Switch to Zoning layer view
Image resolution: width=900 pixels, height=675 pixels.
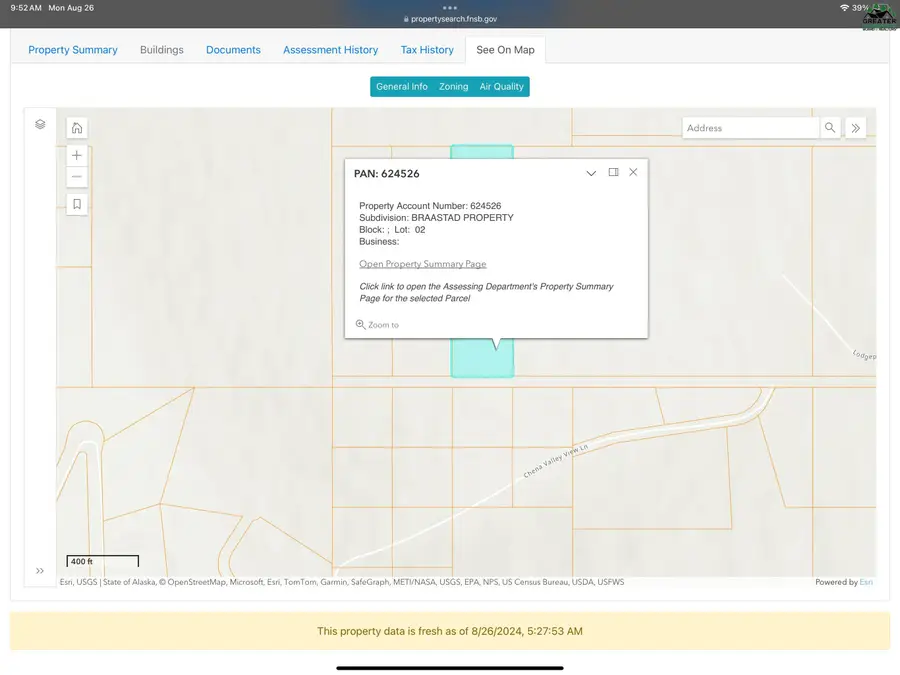tap(453, 86)
